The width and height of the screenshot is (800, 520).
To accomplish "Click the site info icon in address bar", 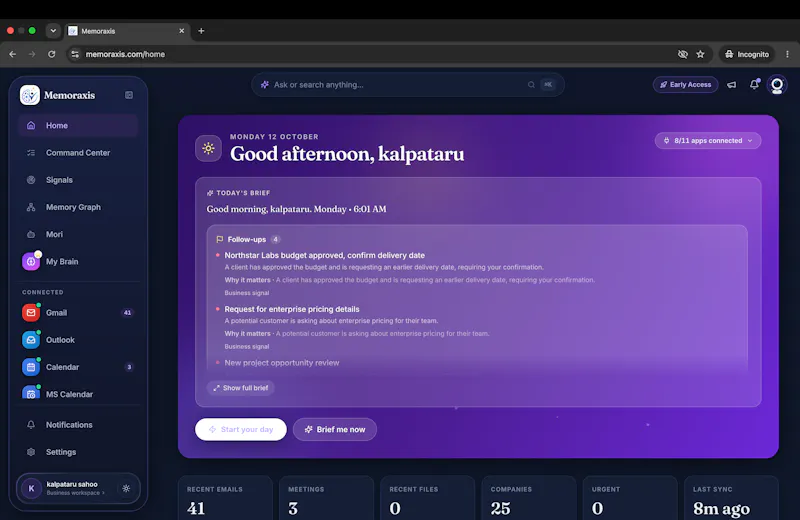I will click(x=75, y=54).
